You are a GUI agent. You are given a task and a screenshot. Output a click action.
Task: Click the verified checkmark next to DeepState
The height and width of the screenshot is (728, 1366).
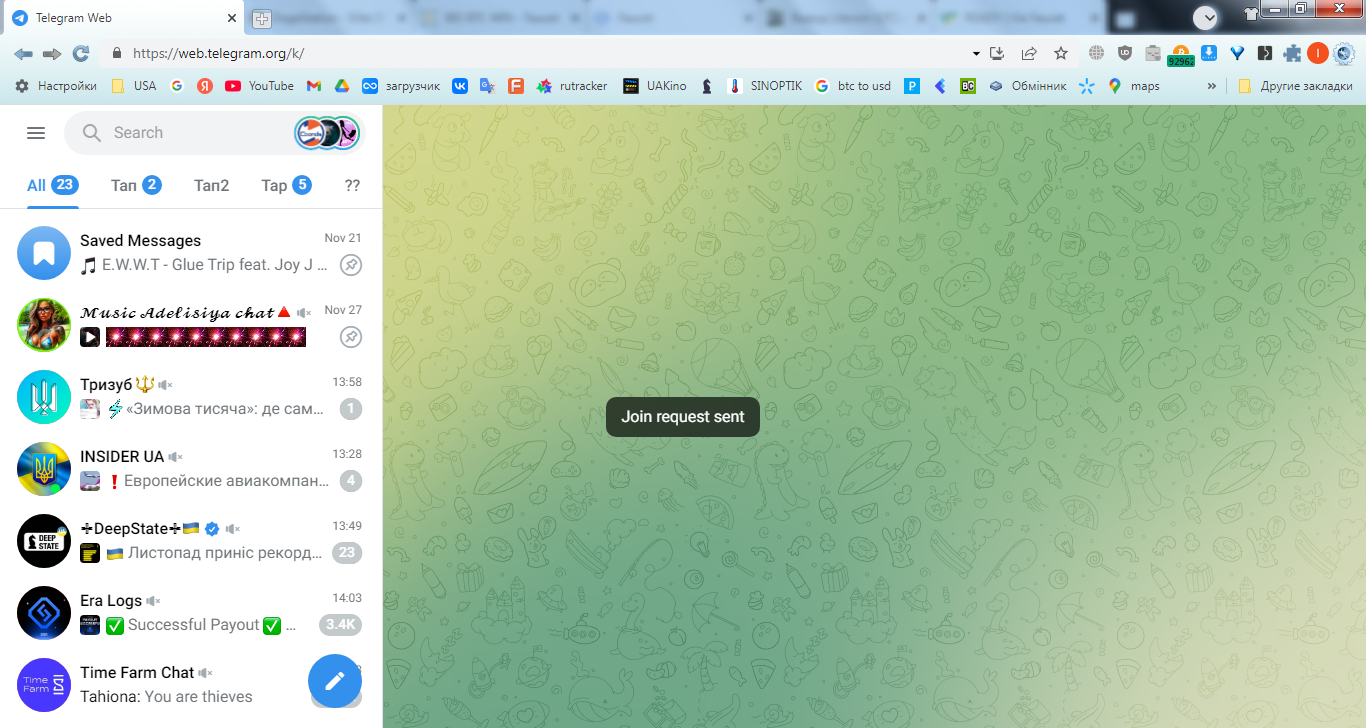[x=212, y=529]
